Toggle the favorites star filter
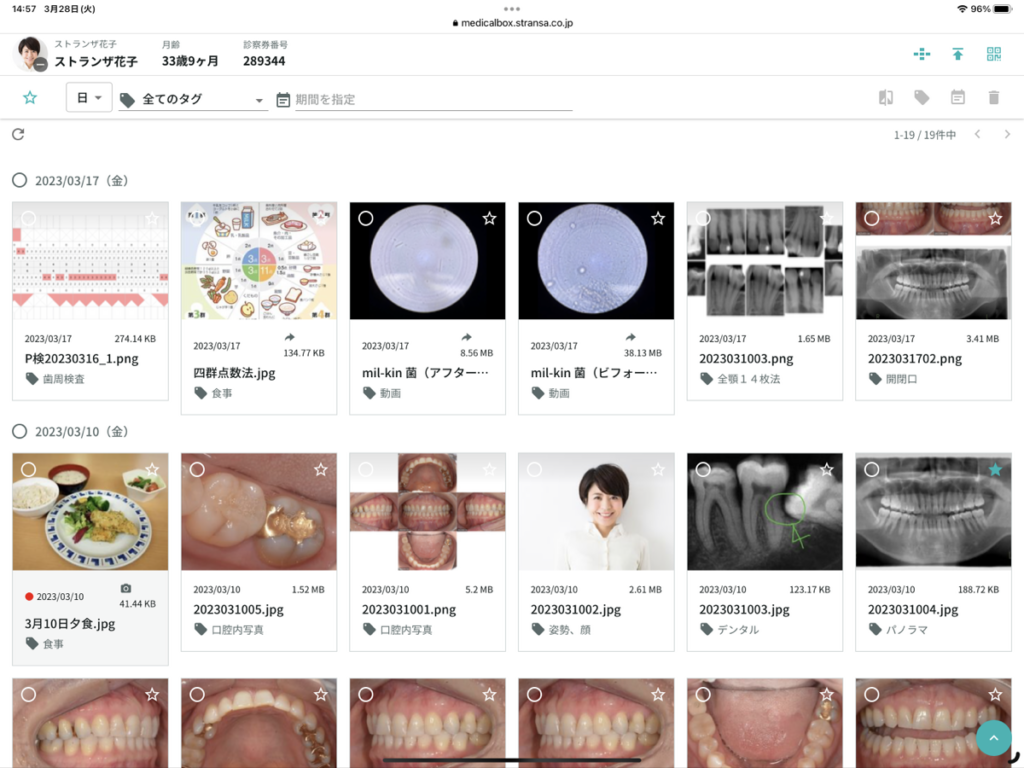This screenshot has width=1024, height=768. [30, 98]
